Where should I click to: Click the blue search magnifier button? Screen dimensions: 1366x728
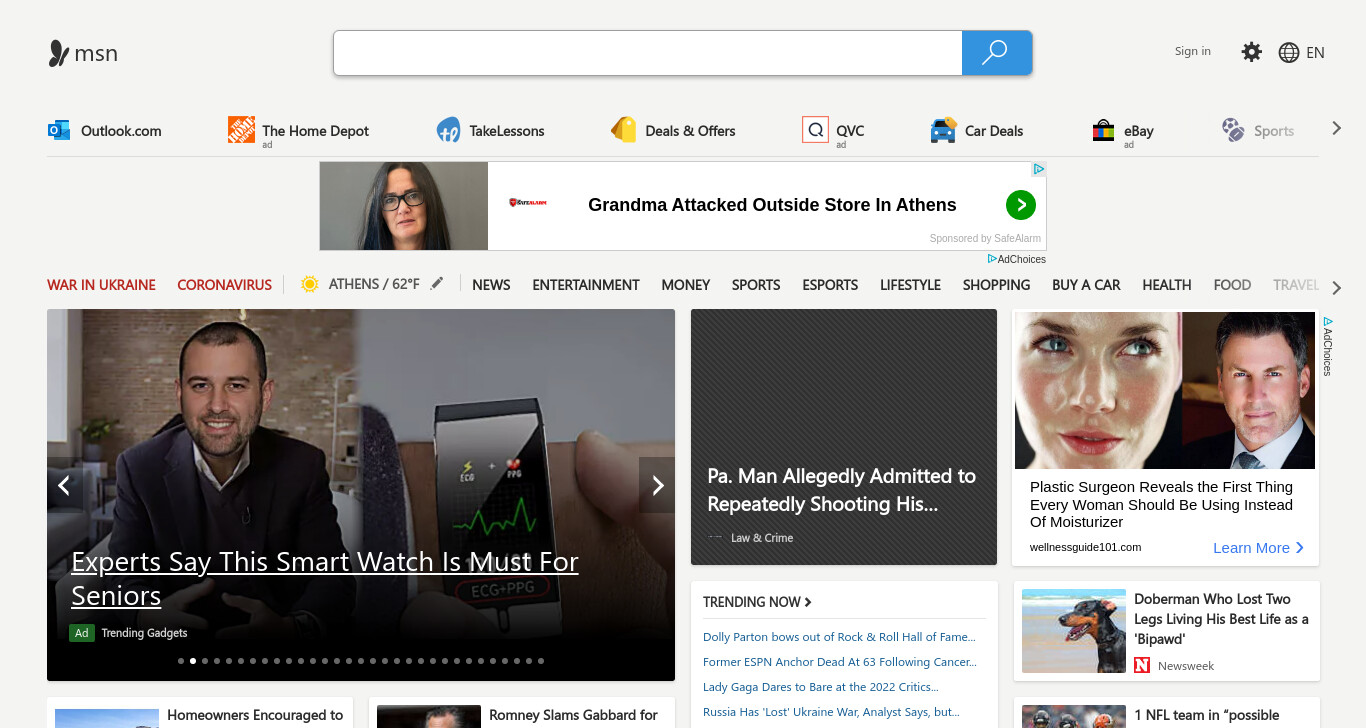point(996,53)
